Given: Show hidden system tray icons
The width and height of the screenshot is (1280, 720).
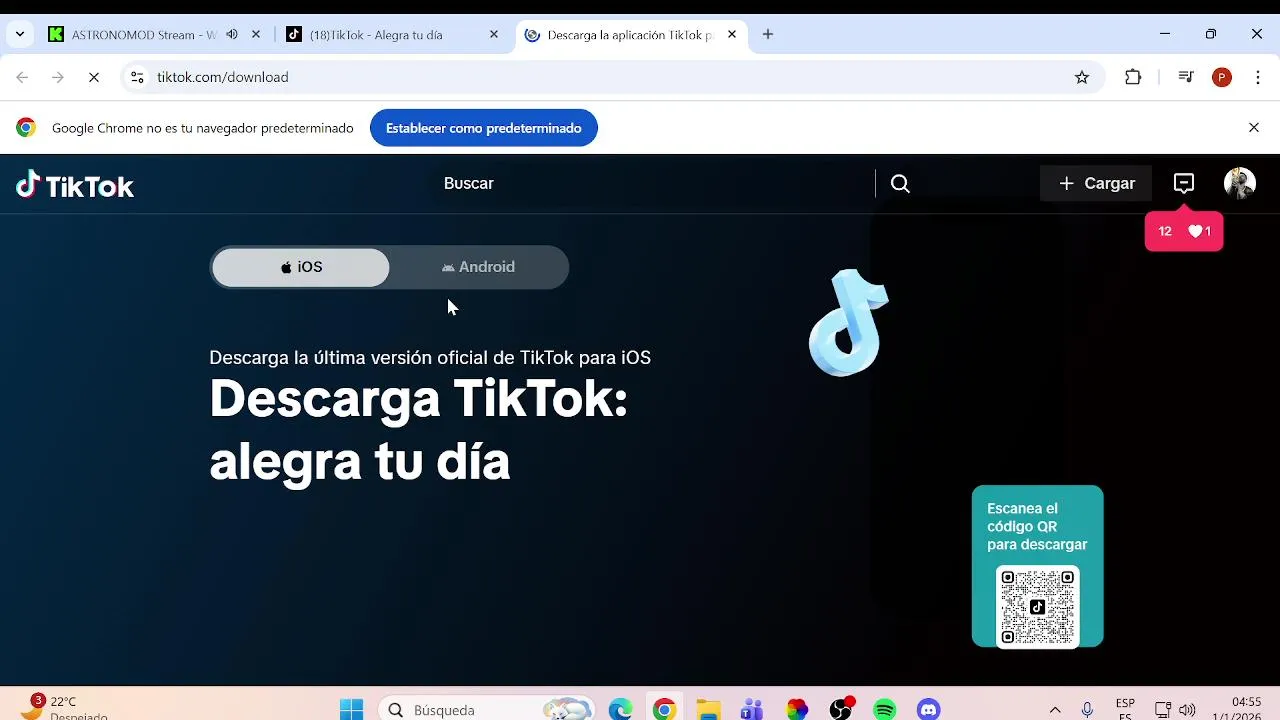Looking at the screenshot, I should [1054, 709].
